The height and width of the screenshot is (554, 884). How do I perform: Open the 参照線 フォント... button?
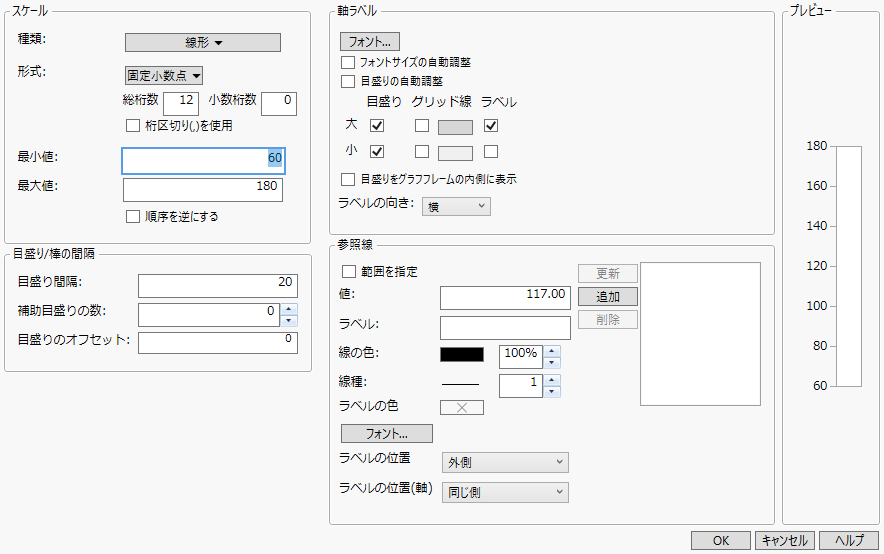coord(387,433)
